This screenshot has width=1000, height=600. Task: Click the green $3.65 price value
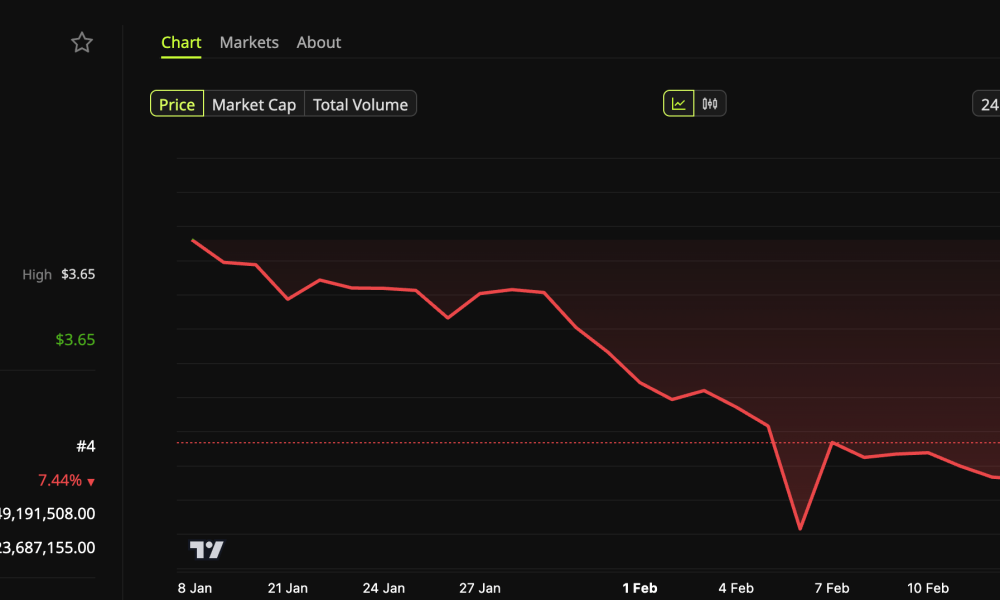coord(75,339)
